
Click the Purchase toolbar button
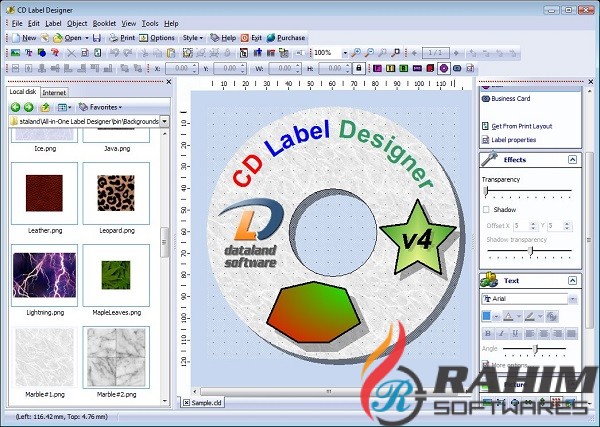click(x=286, y=38)
